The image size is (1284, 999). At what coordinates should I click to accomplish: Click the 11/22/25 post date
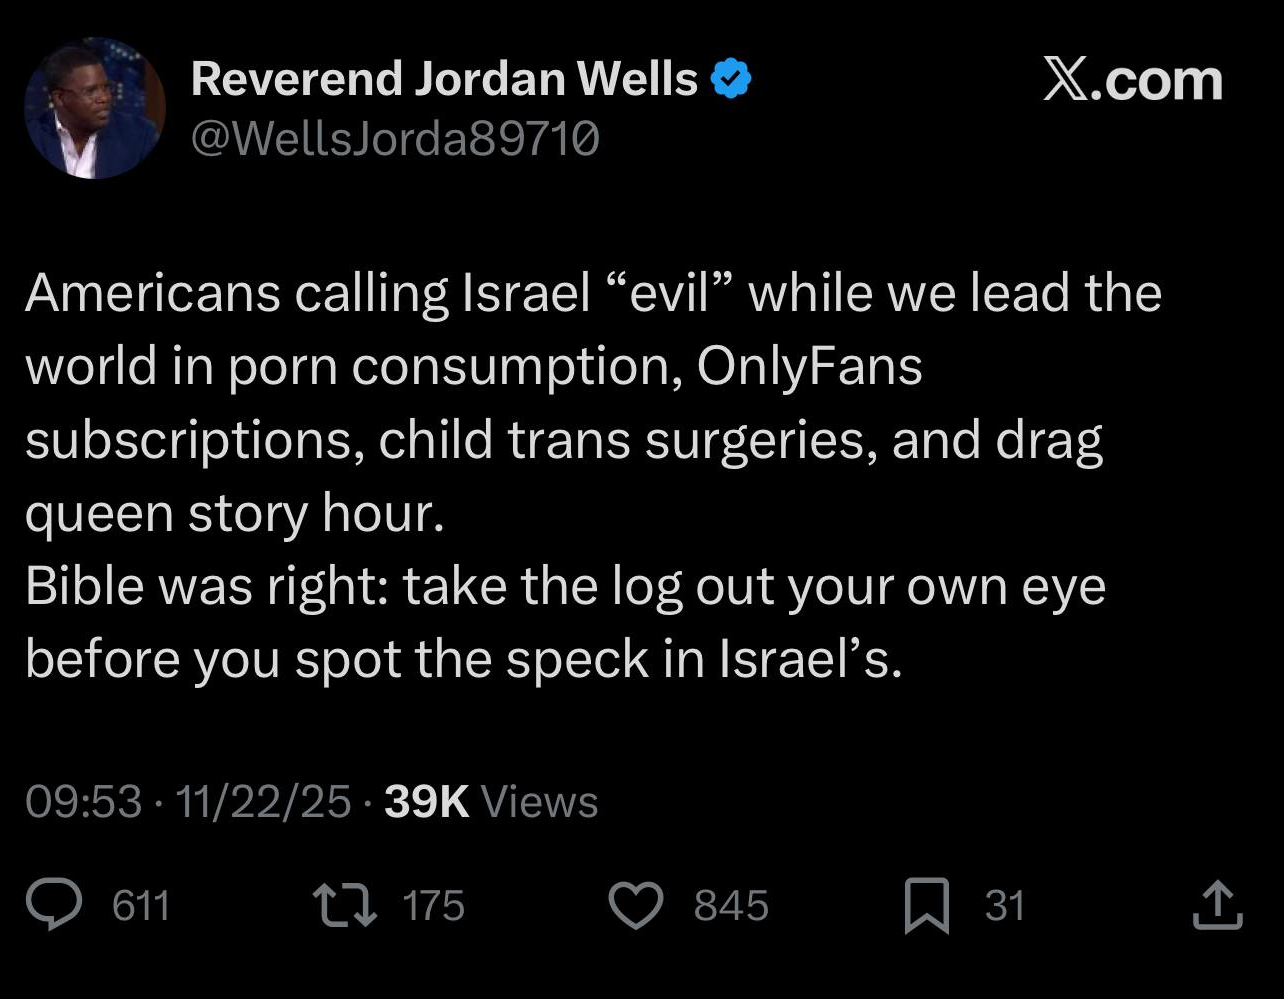tap(263, 802)
